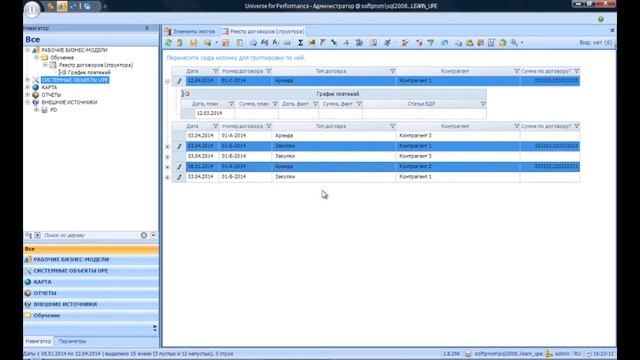Image resolution: width=640 pixels, height=360 pixels.
Task: Expand the ОТЧЕТЫ tree node
Action: pos(27,95)
